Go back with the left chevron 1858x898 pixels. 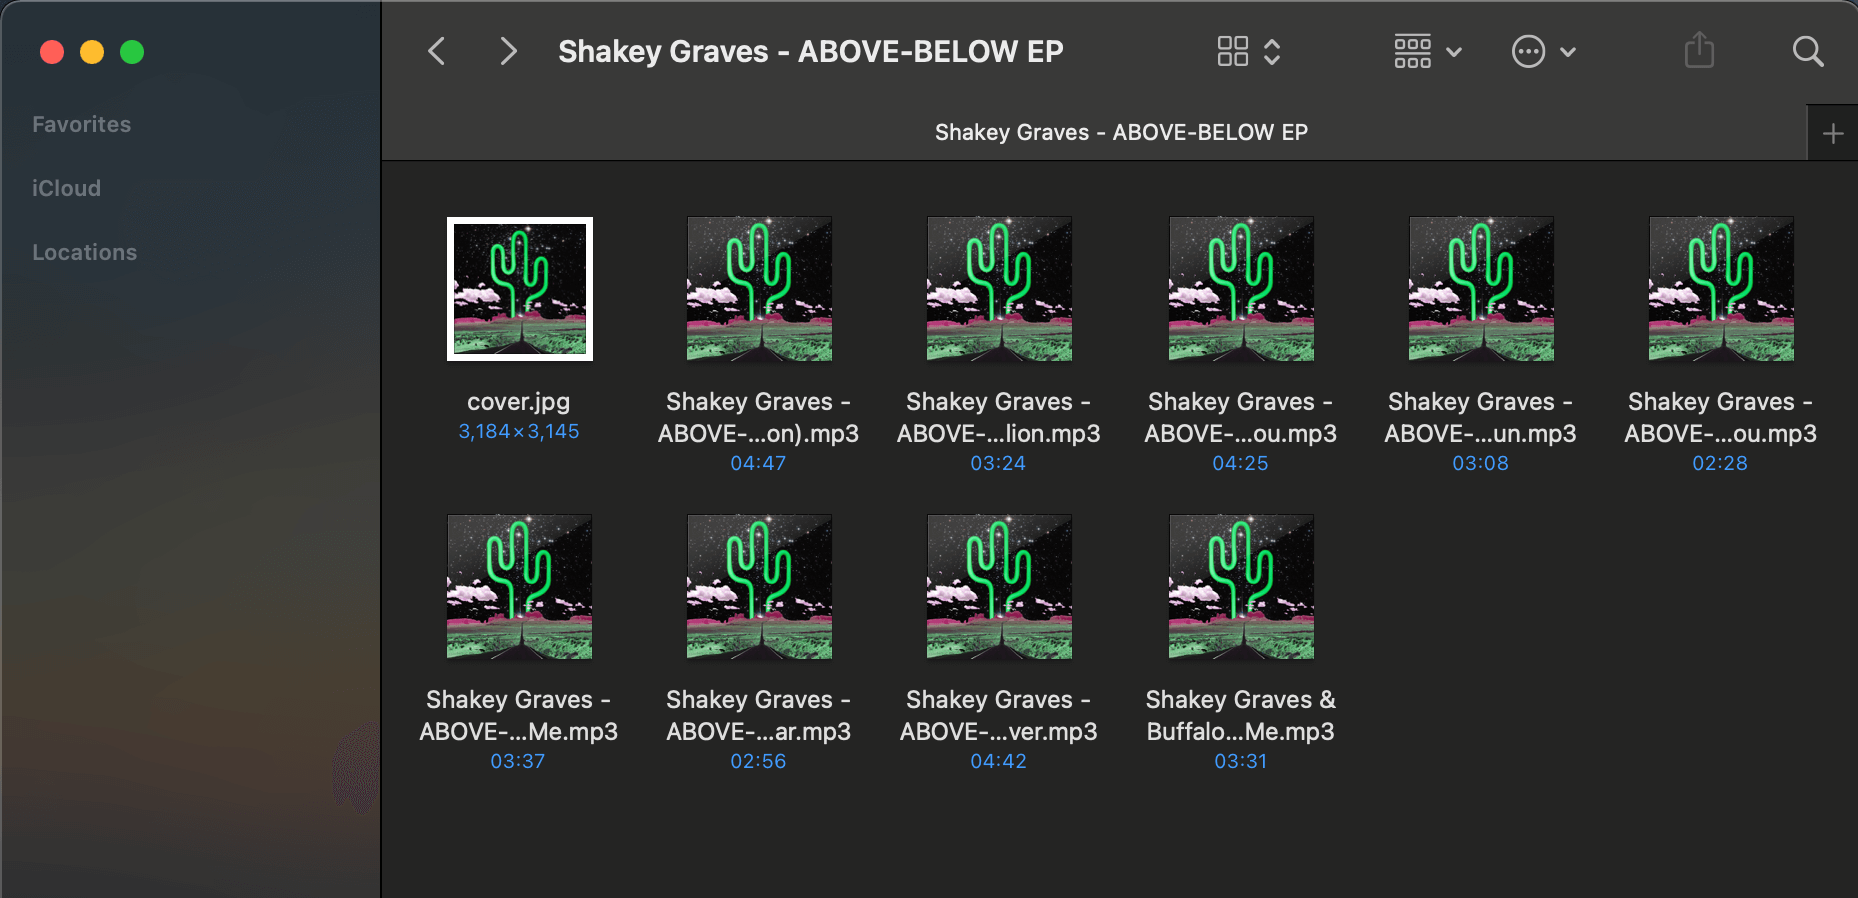436,51
